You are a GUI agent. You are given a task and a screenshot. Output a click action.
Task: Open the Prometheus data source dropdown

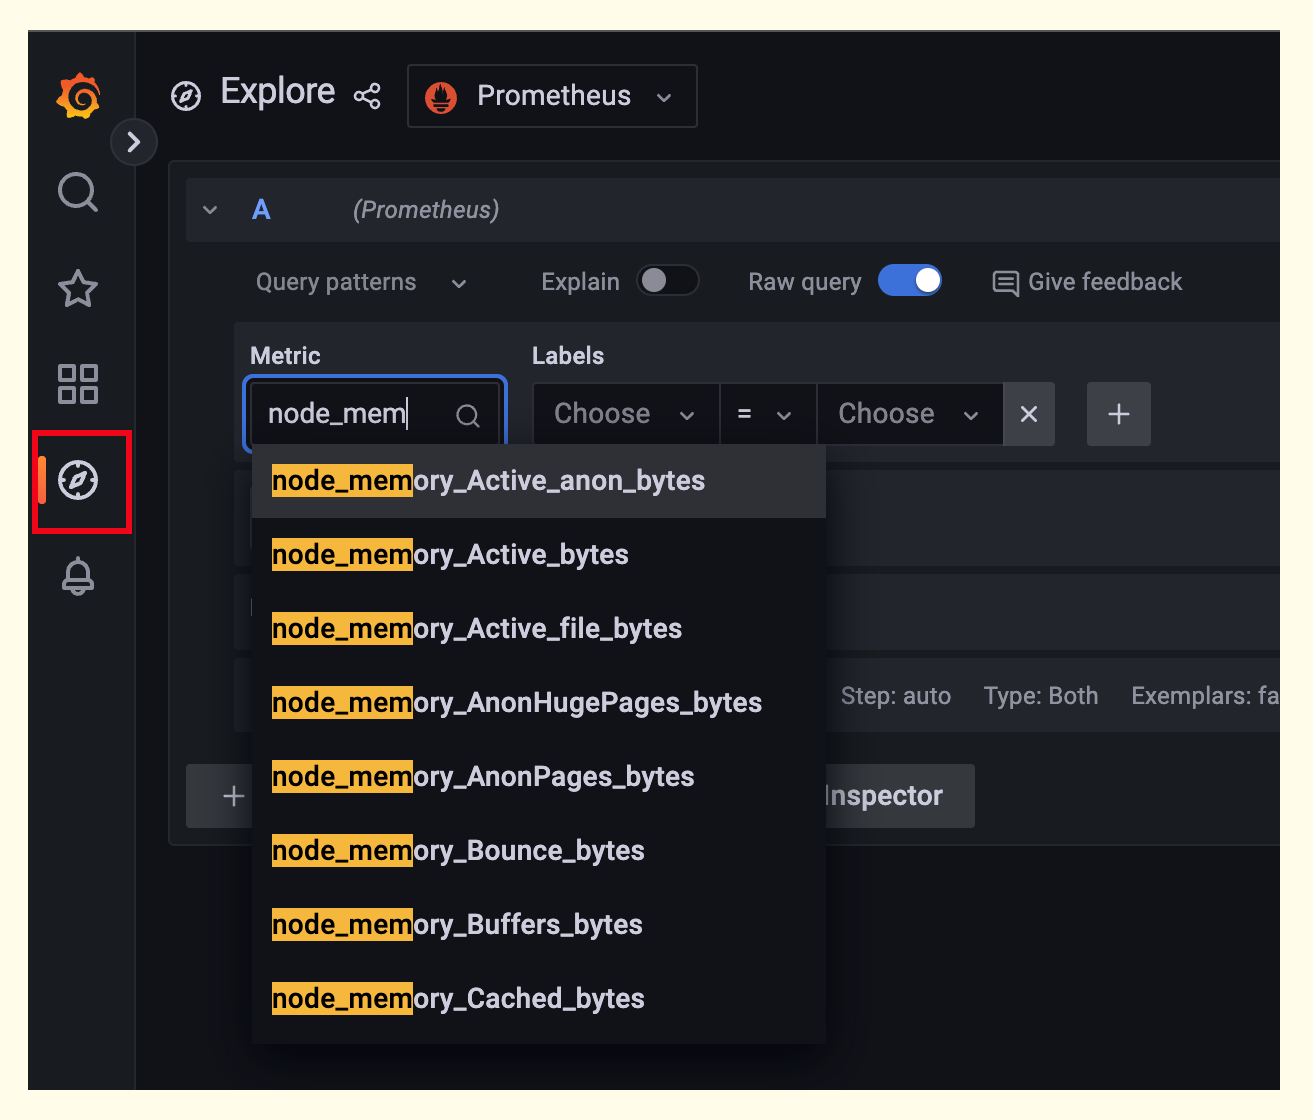coord(552,96)
